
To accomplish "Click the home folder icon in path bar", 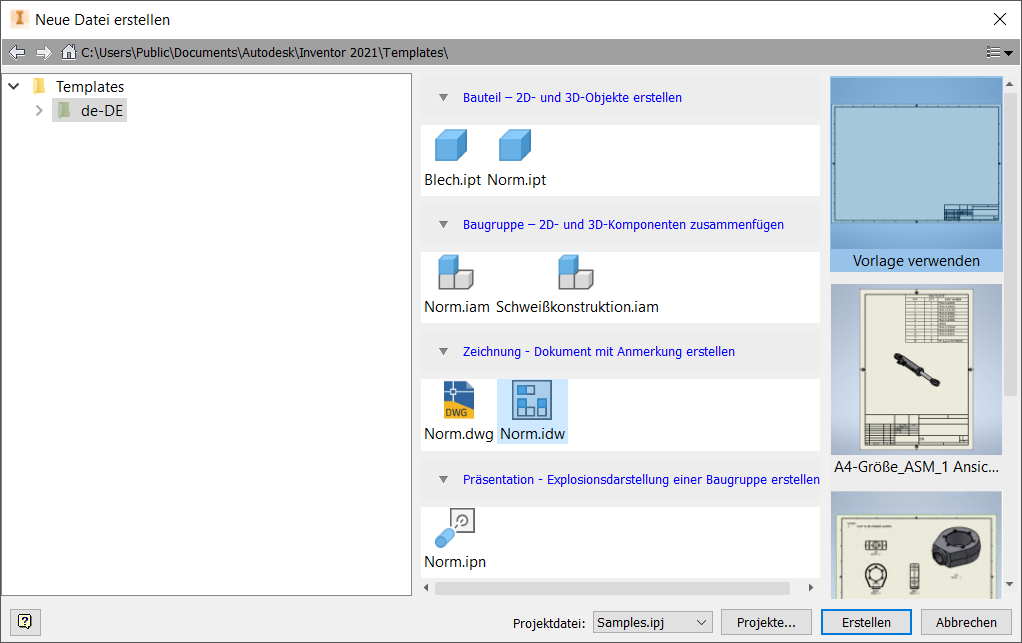I will (68, 51).
